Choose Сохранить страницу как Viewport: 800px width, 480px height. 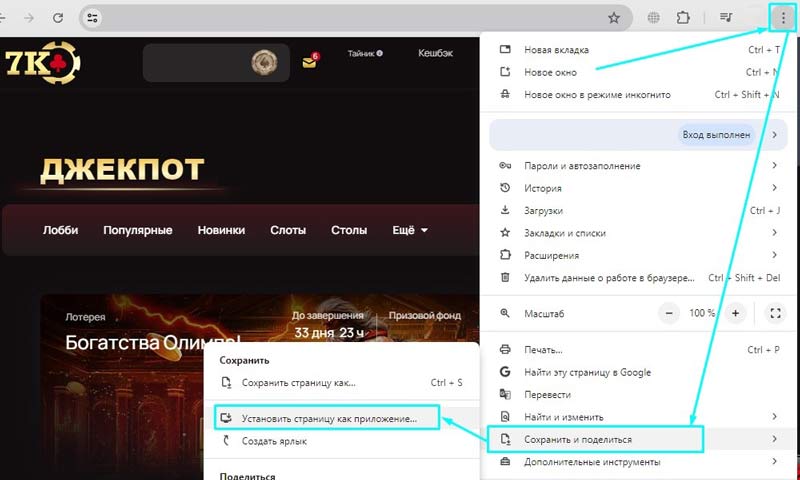(x=341, y=383)
